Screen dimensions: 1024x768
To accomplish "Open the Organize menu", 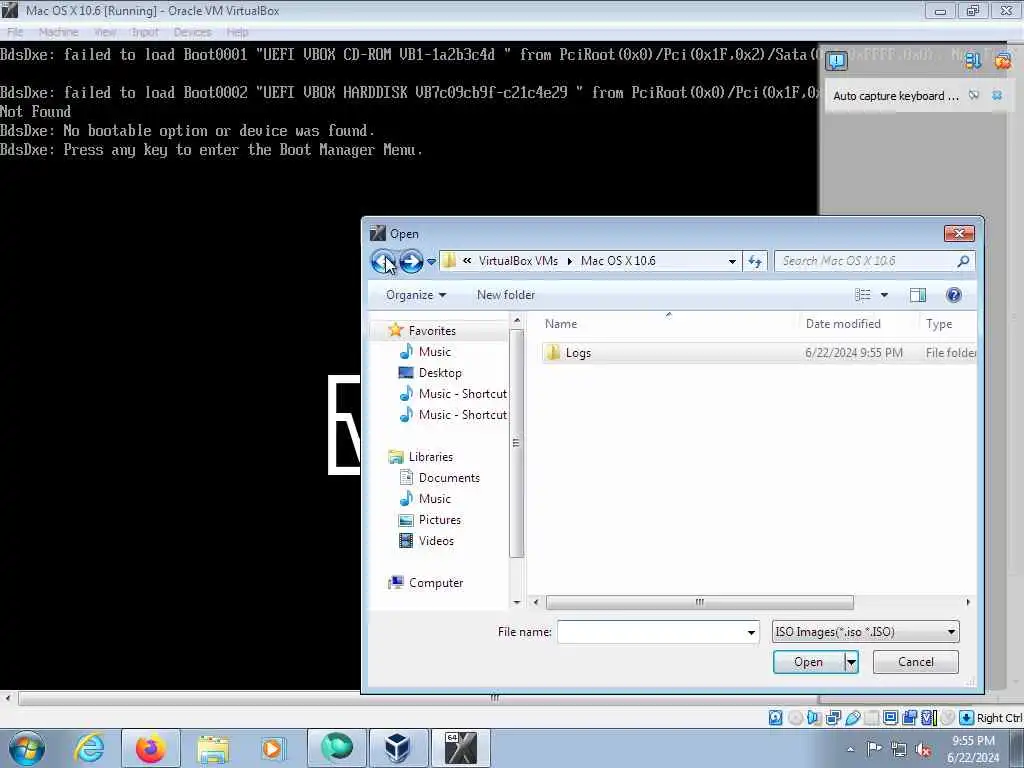I will pos(416,295).
